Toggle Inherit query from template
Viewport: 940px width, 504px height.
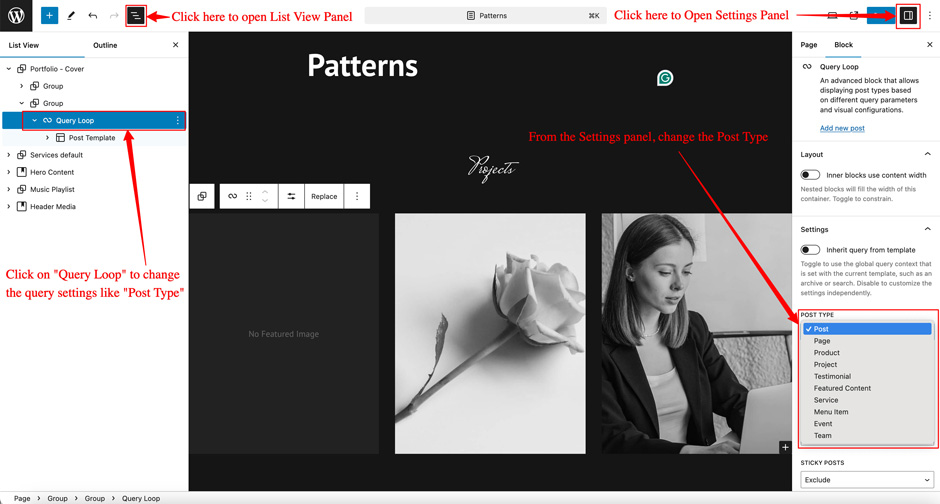[x=810, y=250]
